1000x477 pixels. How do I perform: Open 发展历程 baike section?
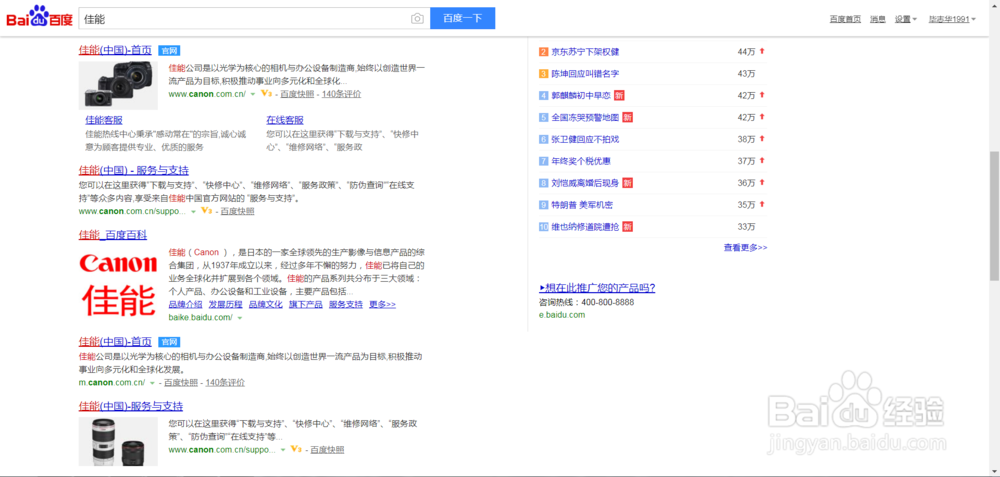click(x=225, y=304)
